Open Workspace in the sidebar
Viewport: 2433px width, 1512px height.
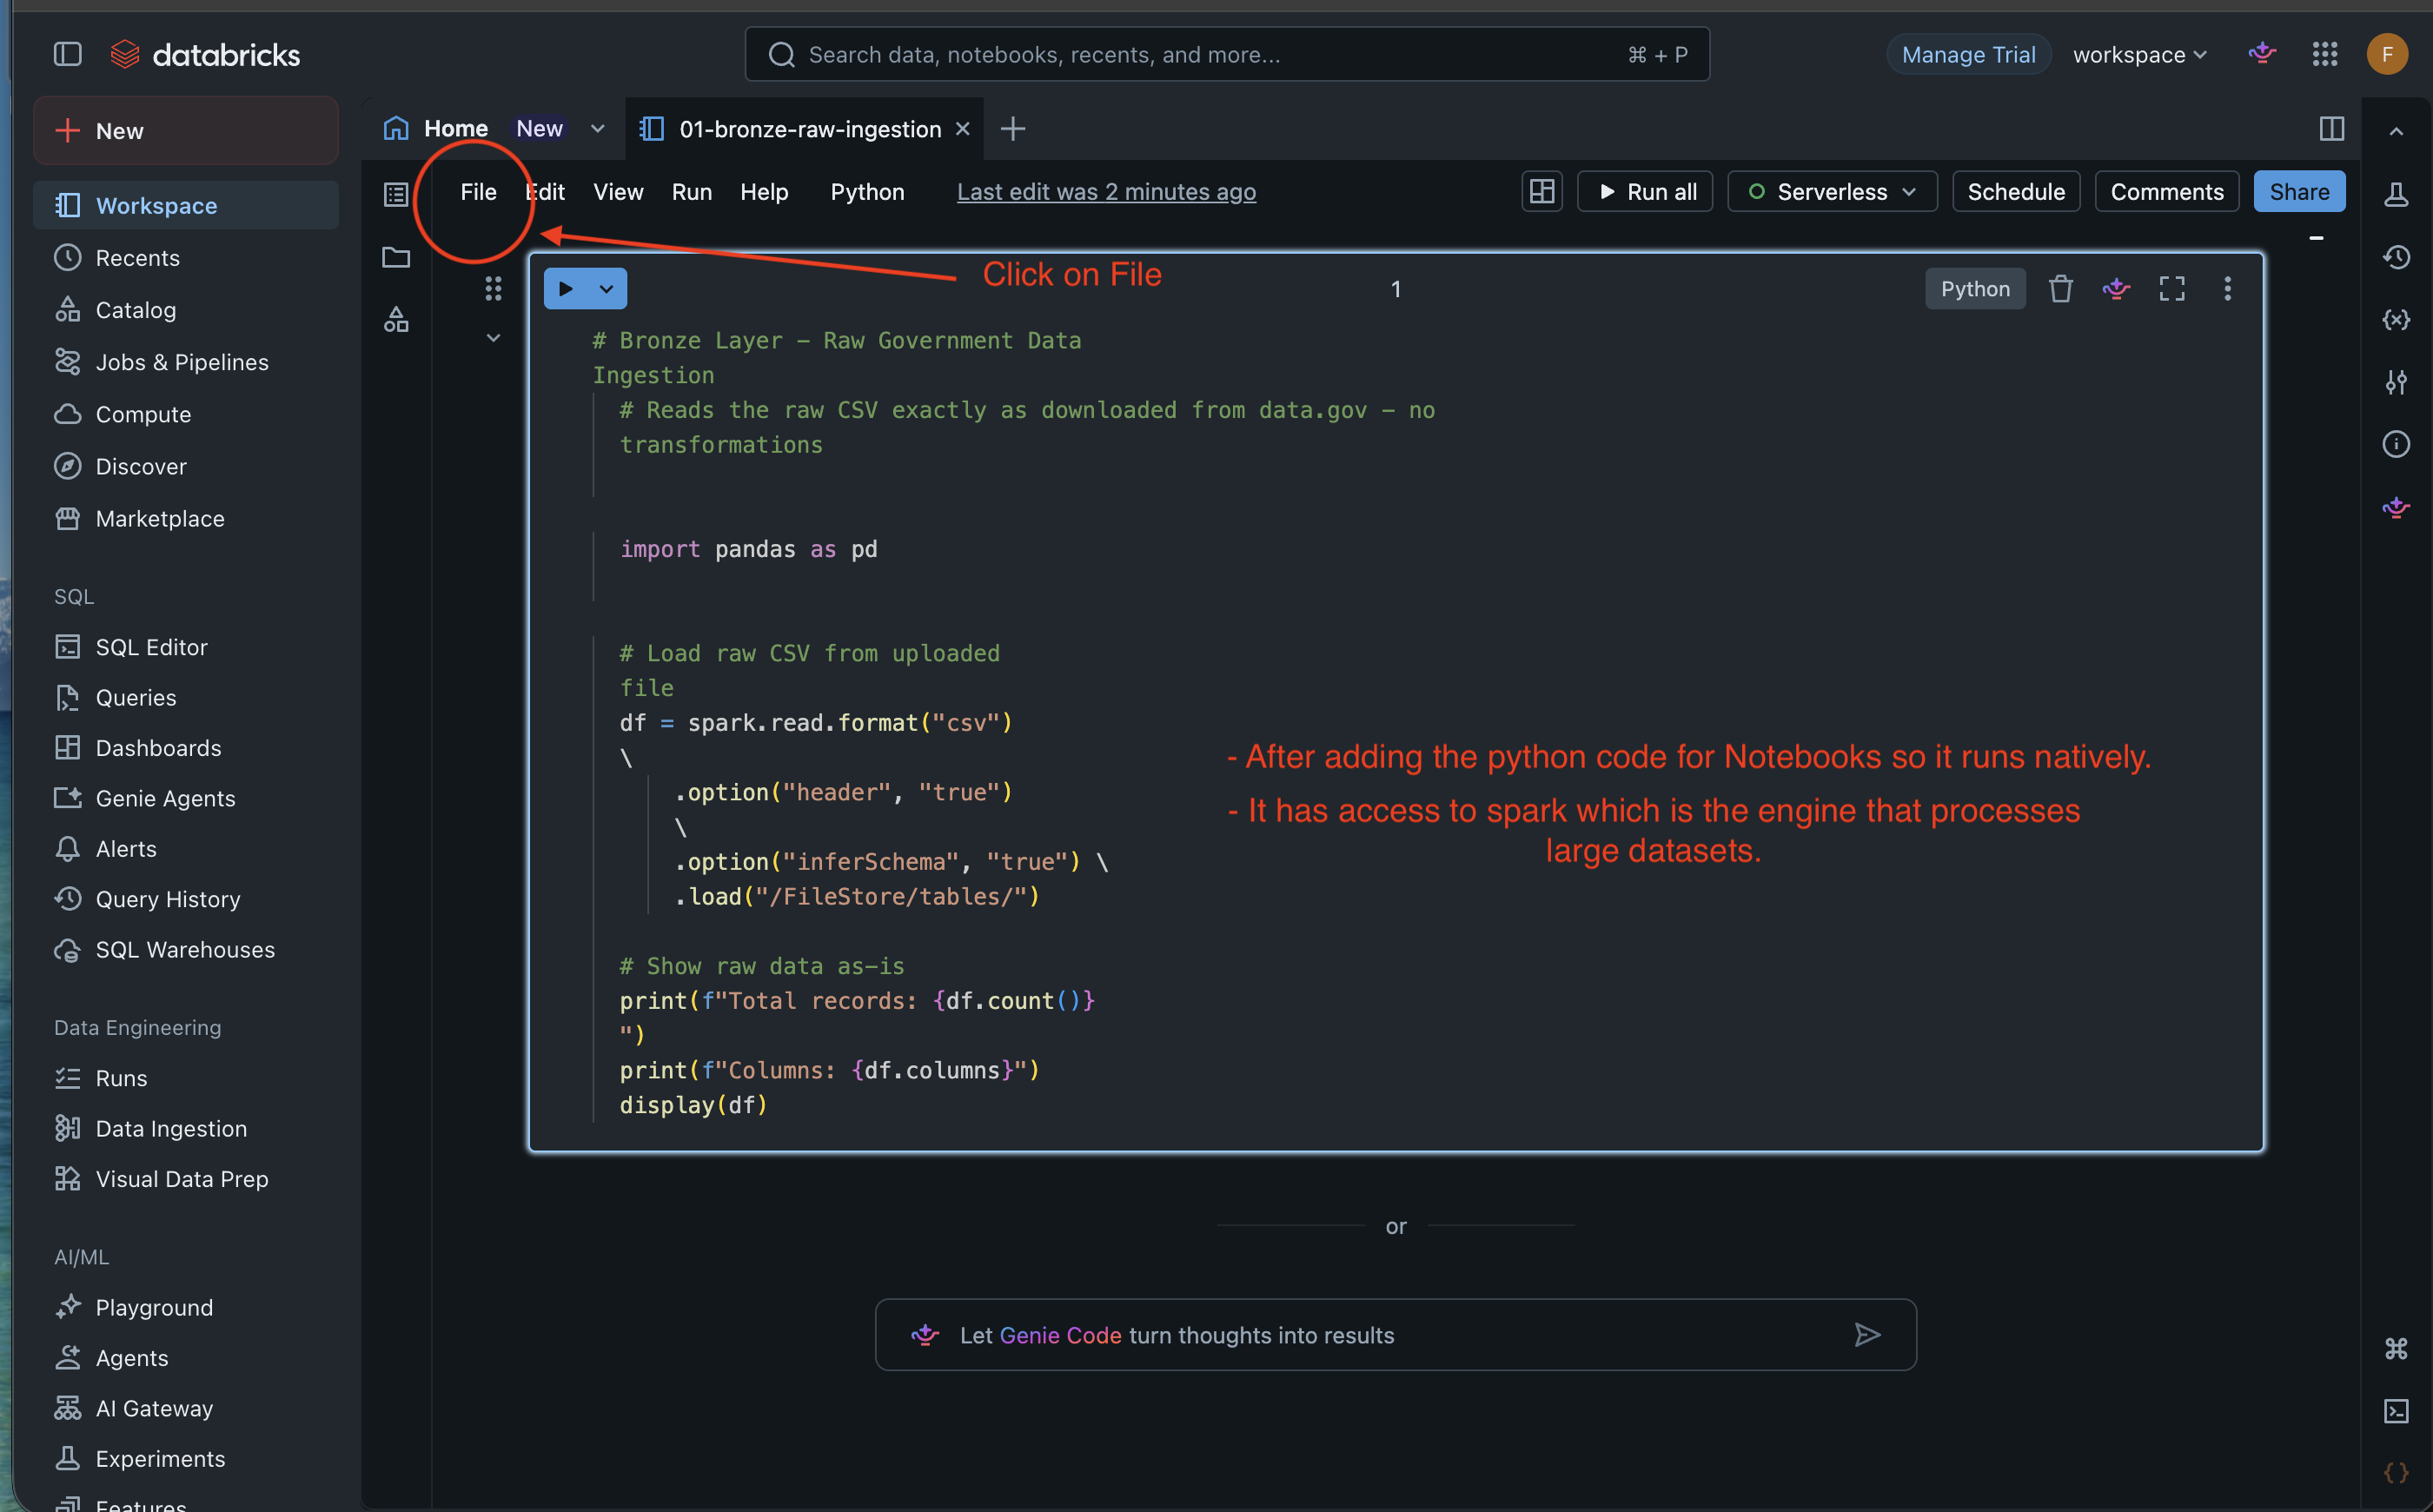(x=186, y=205)
